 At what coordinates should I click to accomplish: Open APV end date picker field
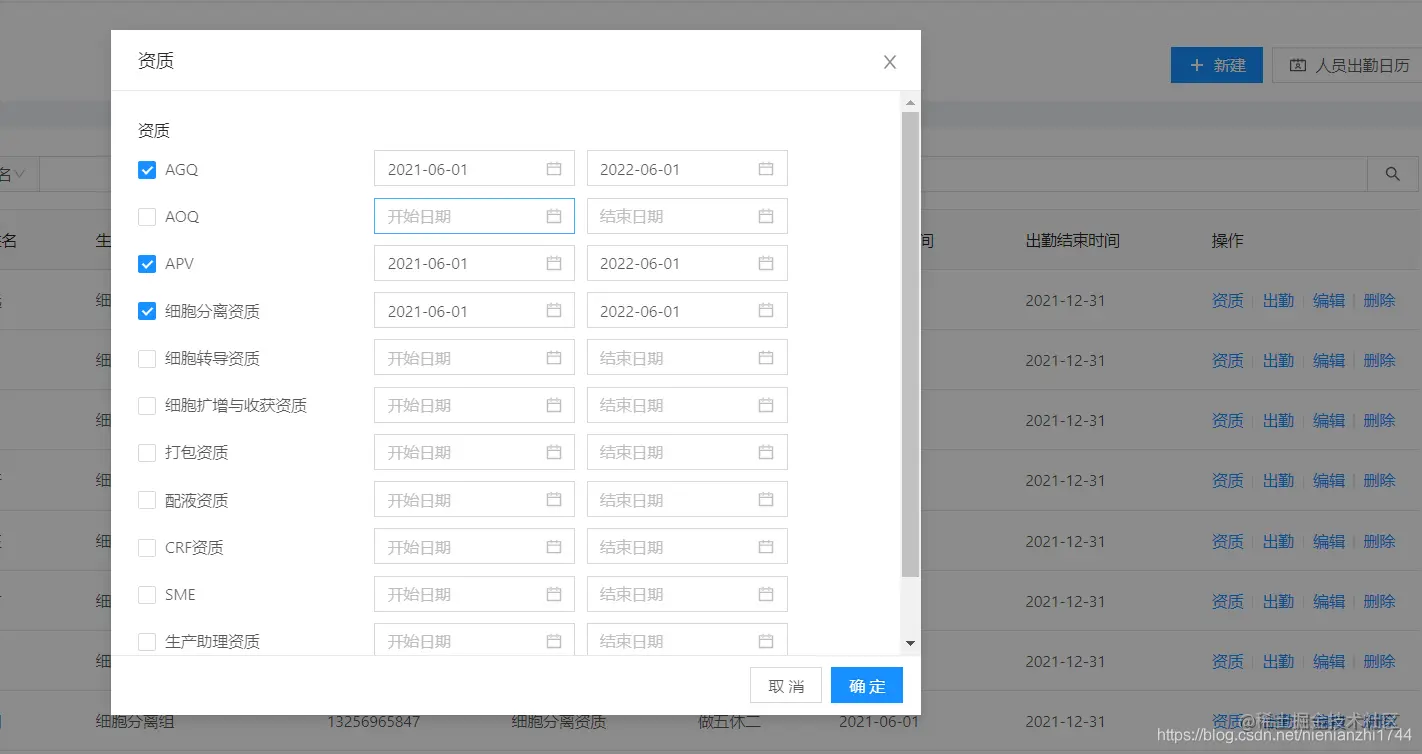point(687,263)
